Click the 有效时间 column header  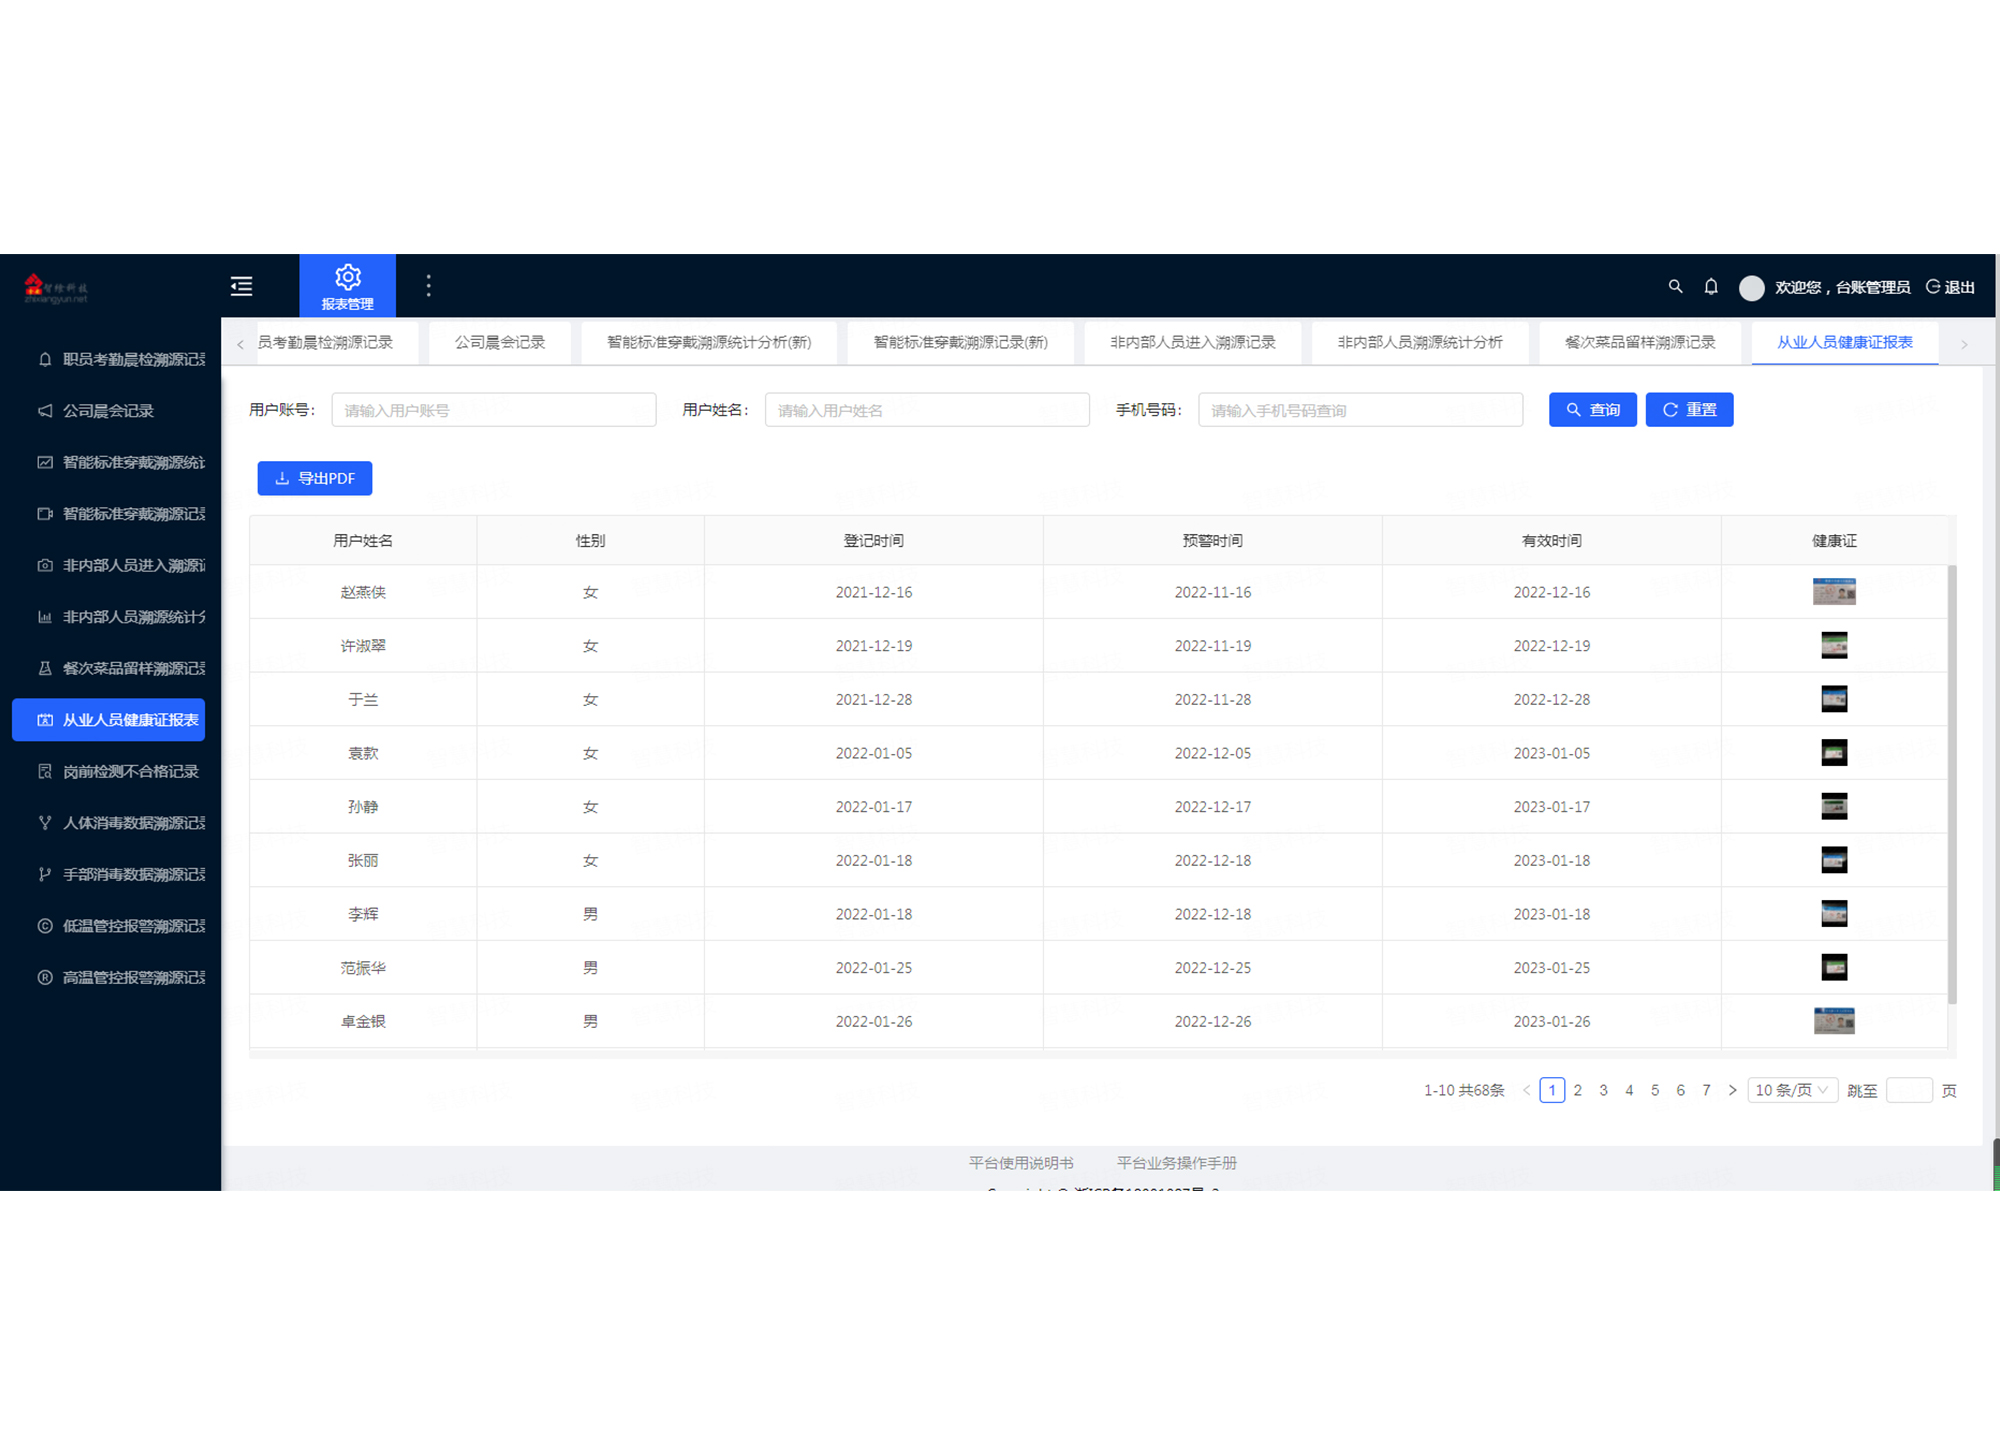click(x=1551, y=541)
